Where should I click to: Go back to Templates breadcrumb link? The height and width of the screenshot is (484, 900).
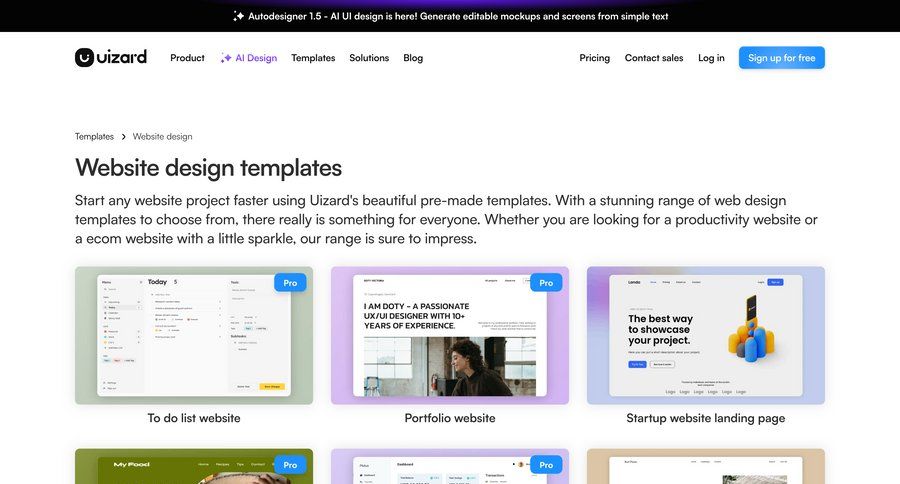(94, 137)
